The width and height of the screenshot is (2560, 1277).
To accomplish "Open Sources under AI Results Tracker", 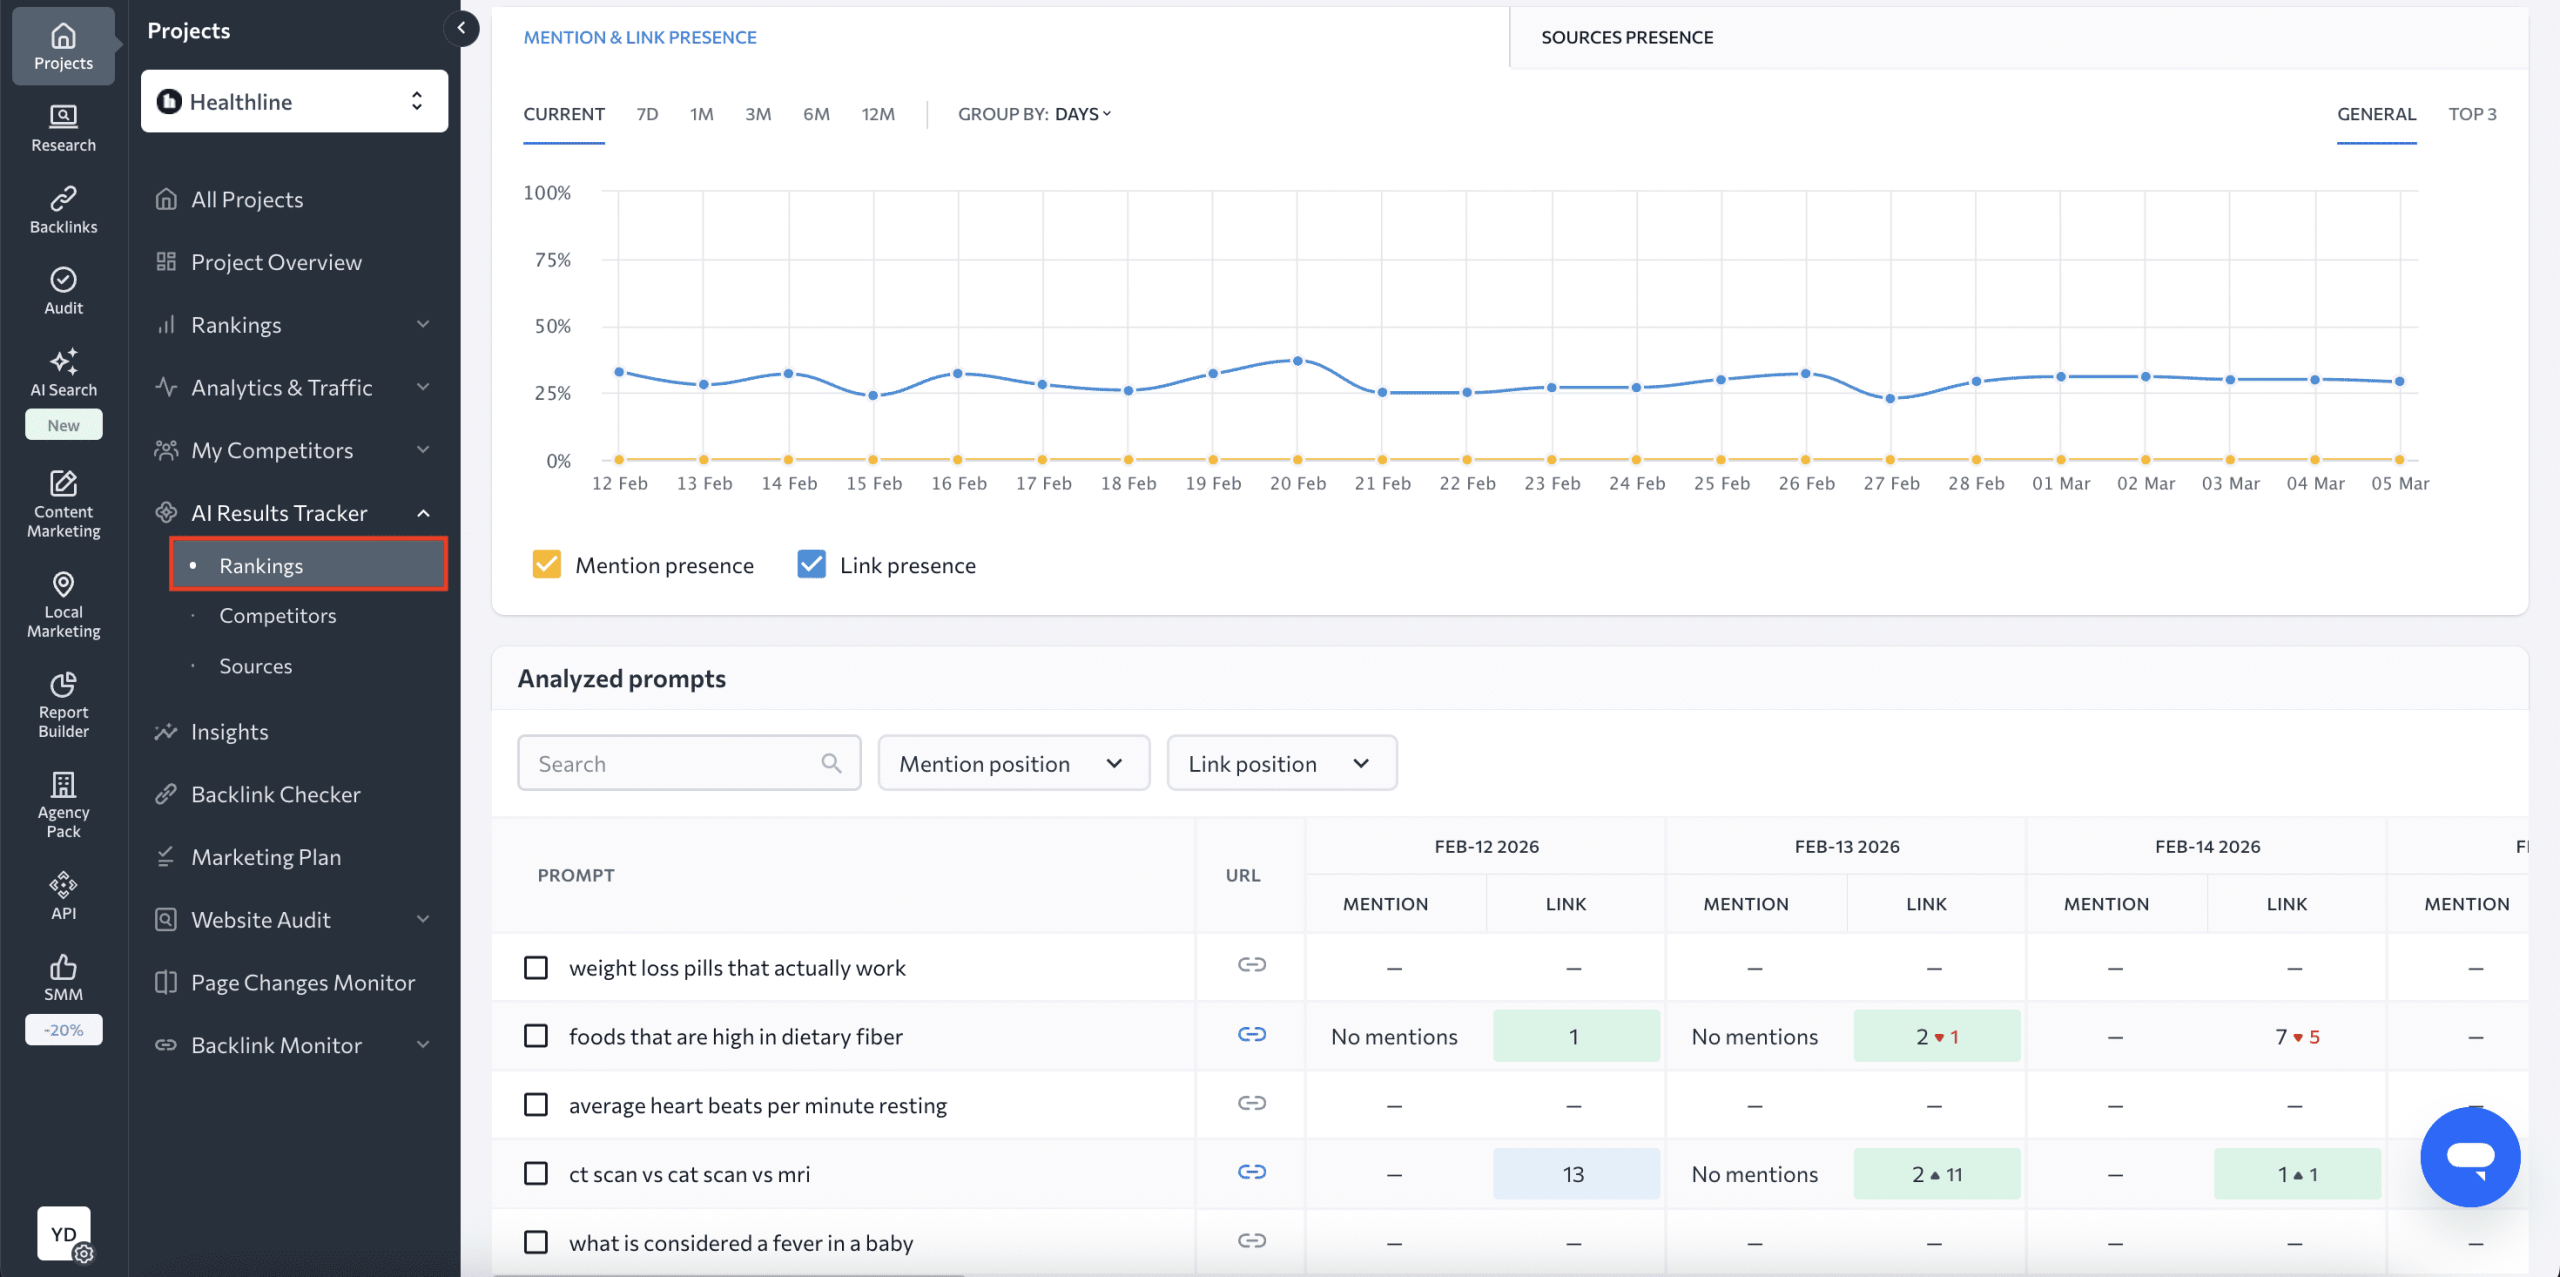I will [255, 665].
